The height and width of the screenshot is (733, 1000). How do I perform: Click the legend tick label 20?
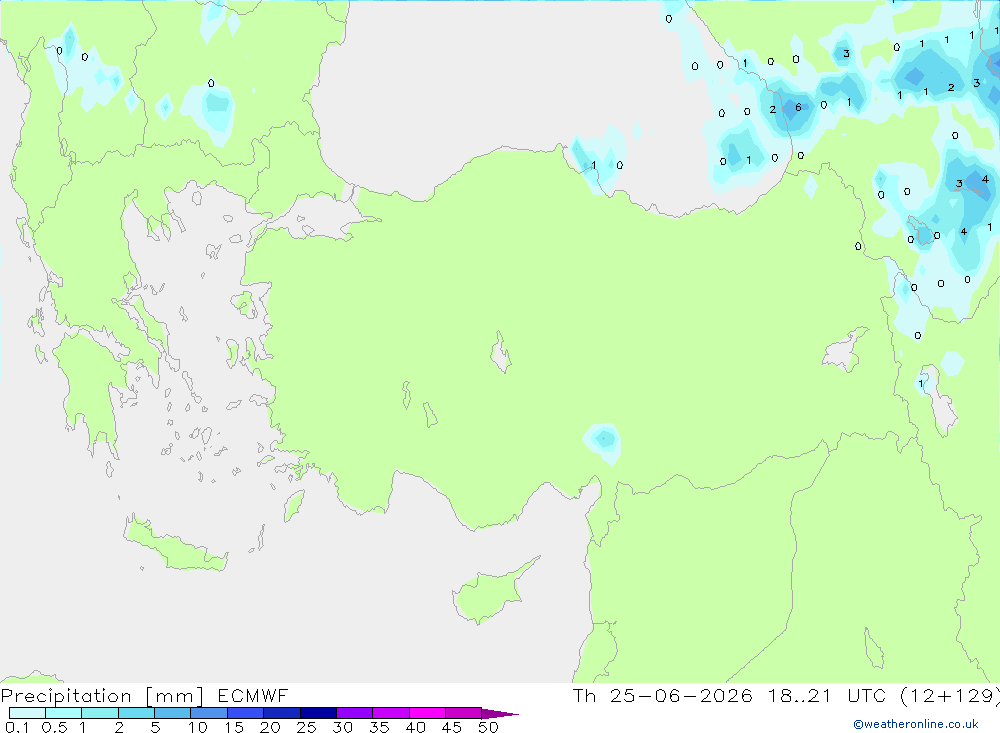tap(270, 727)
